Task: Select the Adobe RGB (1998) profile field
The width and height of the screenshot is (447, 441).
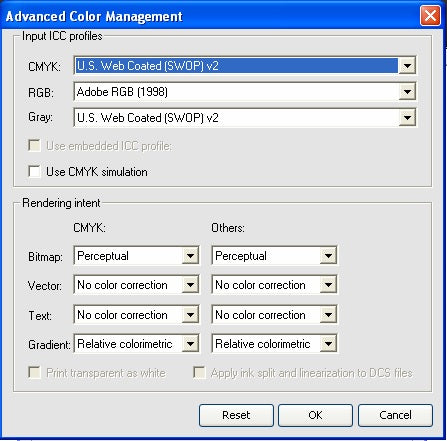Action: 236,92
